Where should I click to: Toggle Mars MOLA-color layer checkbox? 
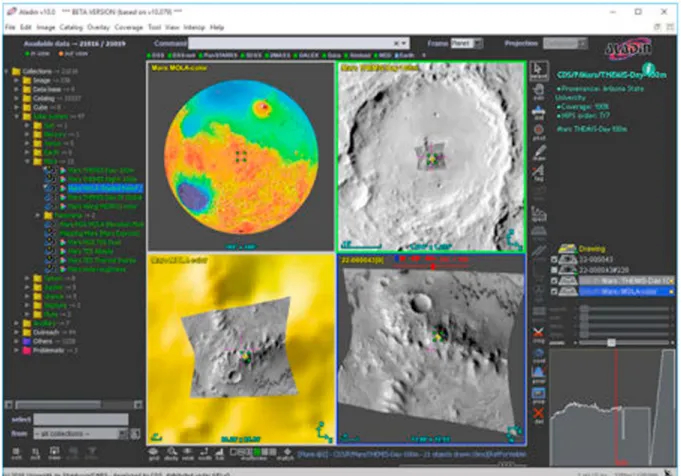(x=554, y=292)
